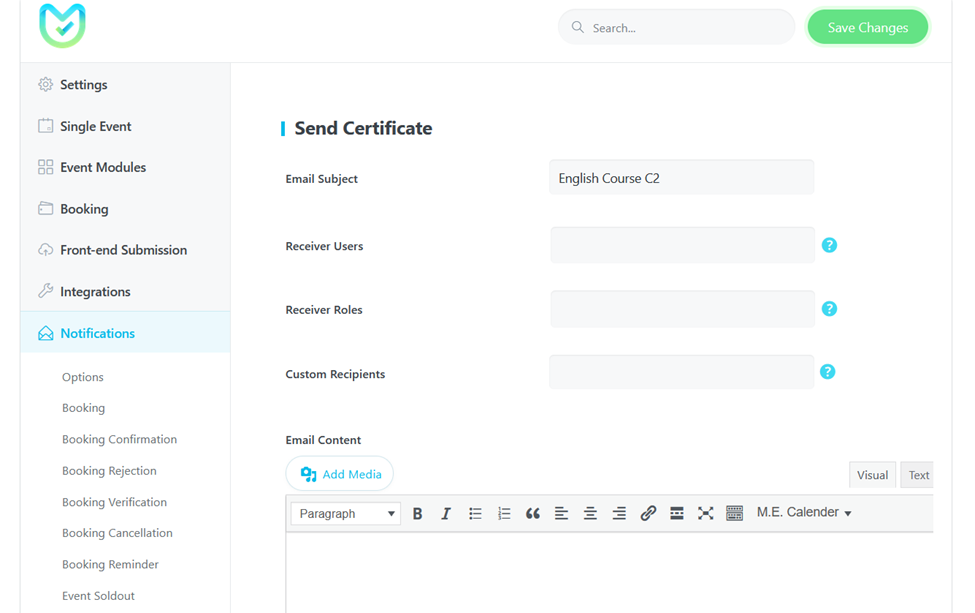The height and width of the screenshot is (613, 975).
Task: Click the help icon beside Receiver Roles
Action: 829,309
